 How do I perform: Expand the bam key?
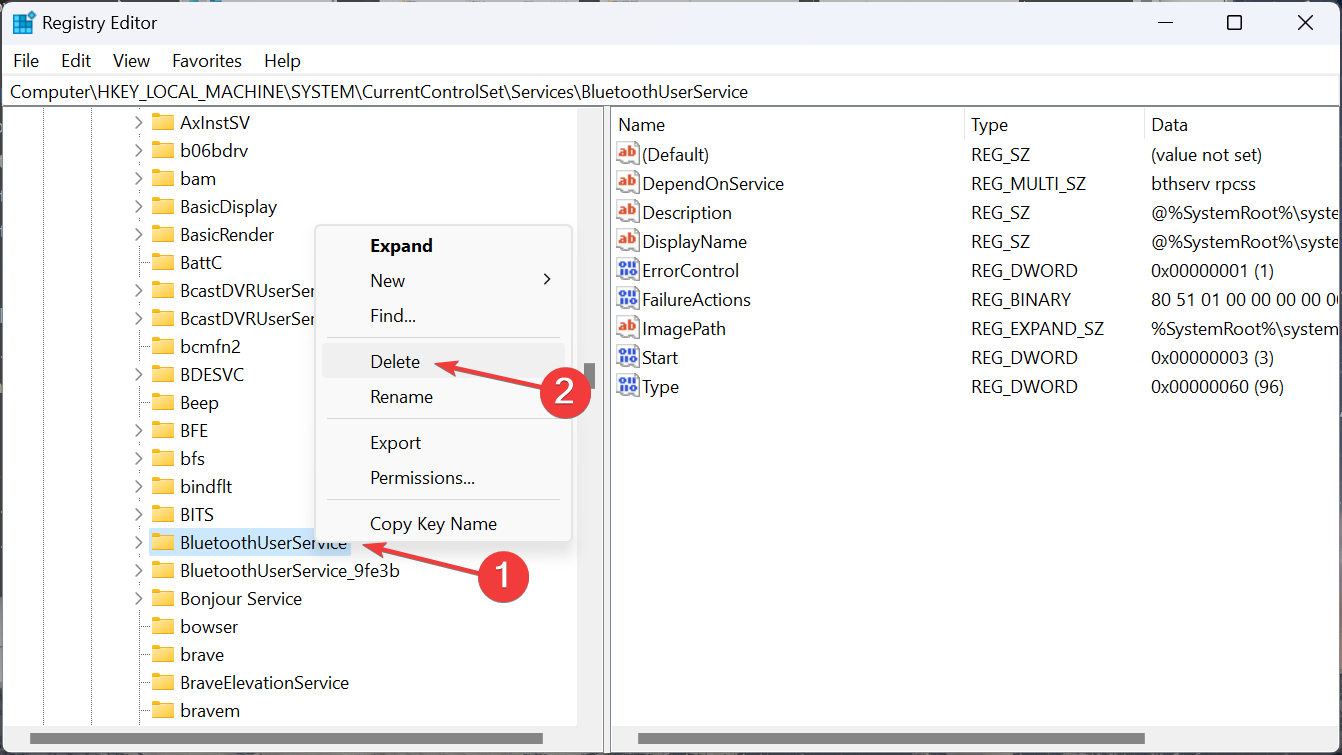click(x=138, y=179)
